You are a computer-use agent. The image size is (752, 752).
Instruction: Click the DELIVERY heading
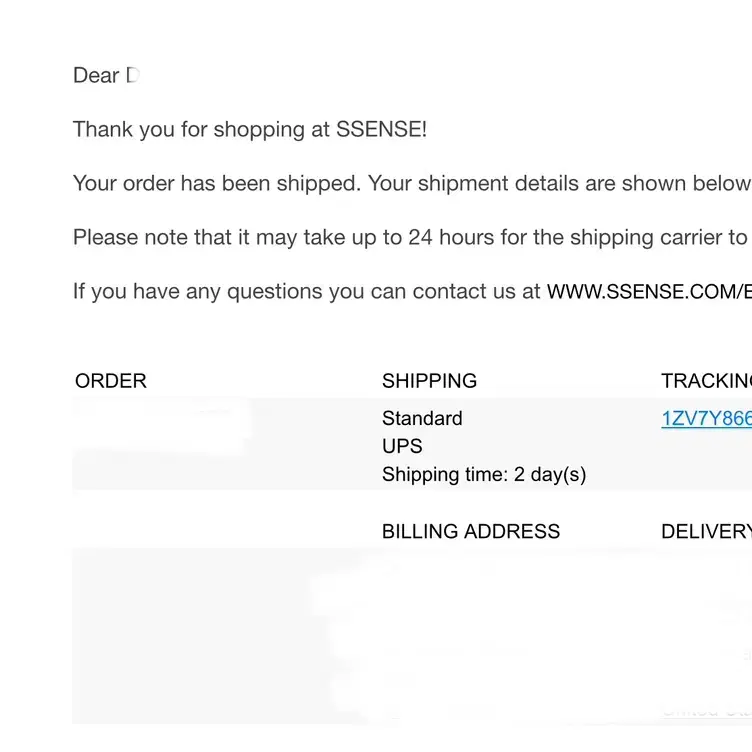click(x=706, y=531)
